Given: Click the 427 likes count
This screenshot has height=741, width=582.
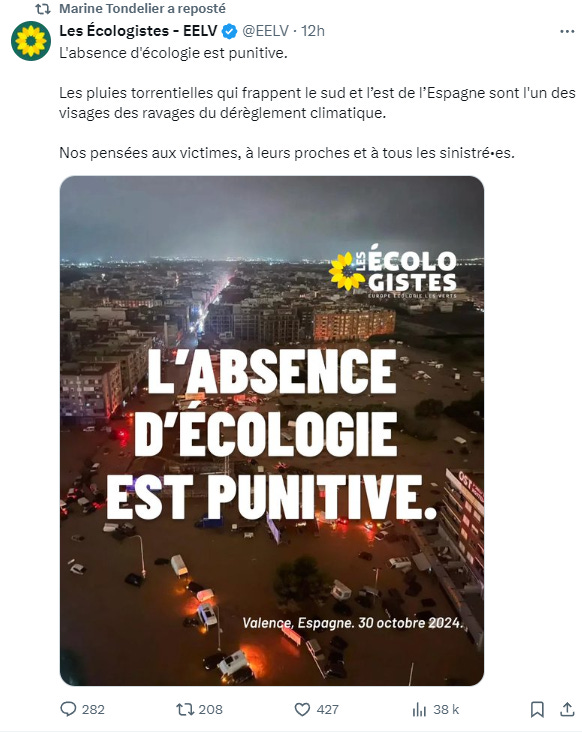Looking at the screenshot, I should [x=327, y=709].
